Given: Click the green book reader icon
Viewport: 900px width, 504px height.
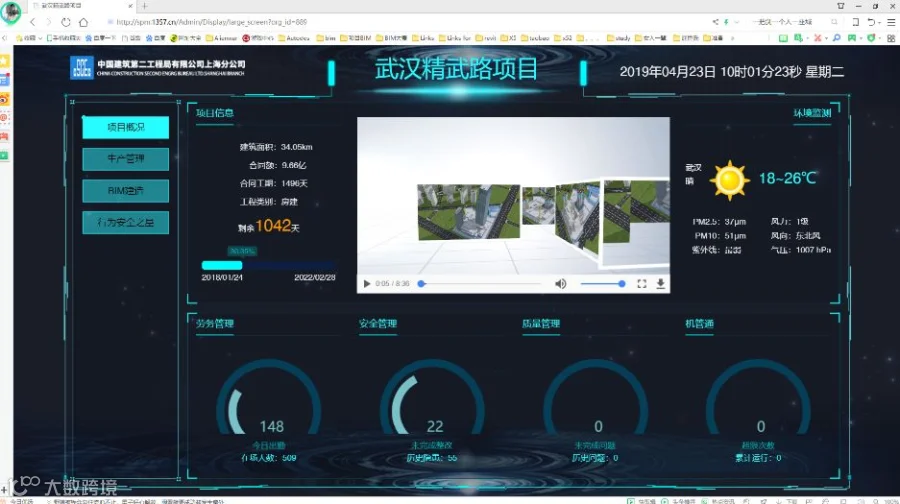Looking at the screenshot, I should coord(783,38).
